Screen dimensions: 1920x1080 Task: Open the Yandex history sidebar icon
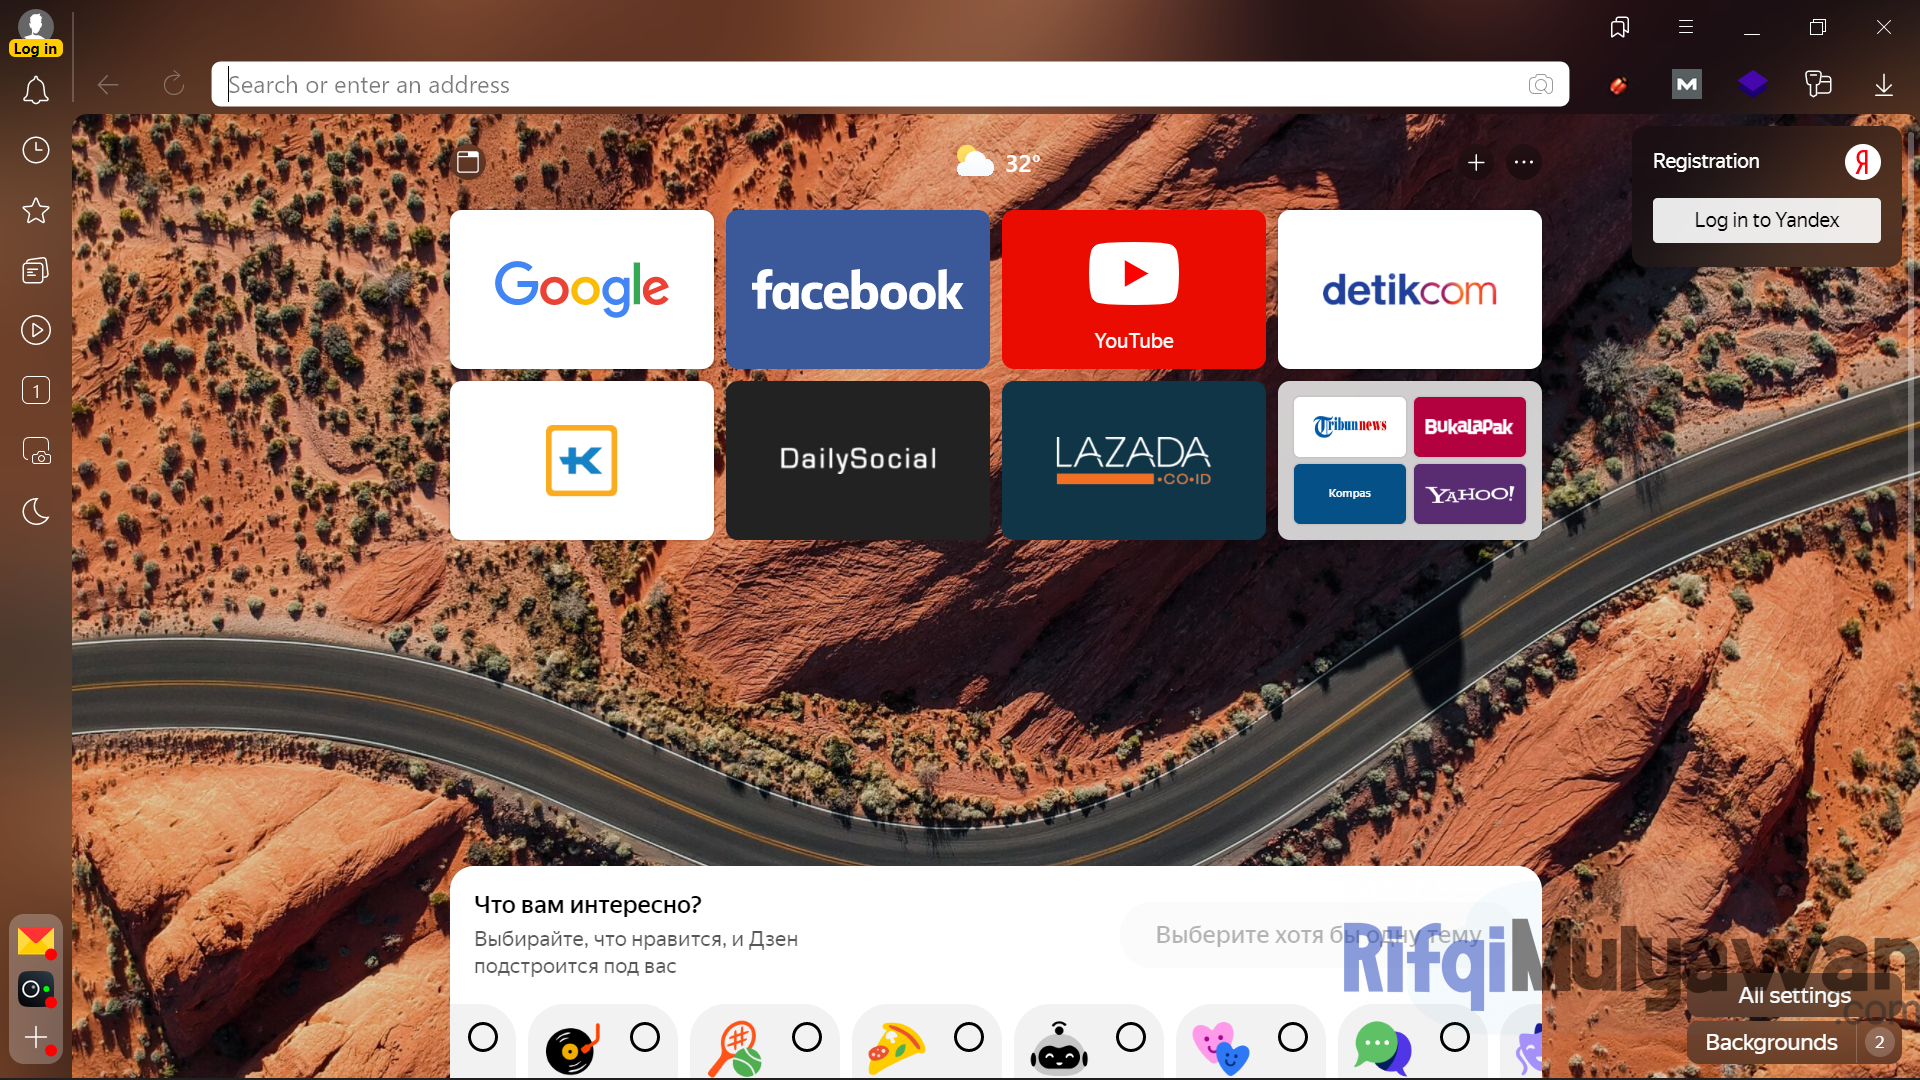[x=36, y=149]
